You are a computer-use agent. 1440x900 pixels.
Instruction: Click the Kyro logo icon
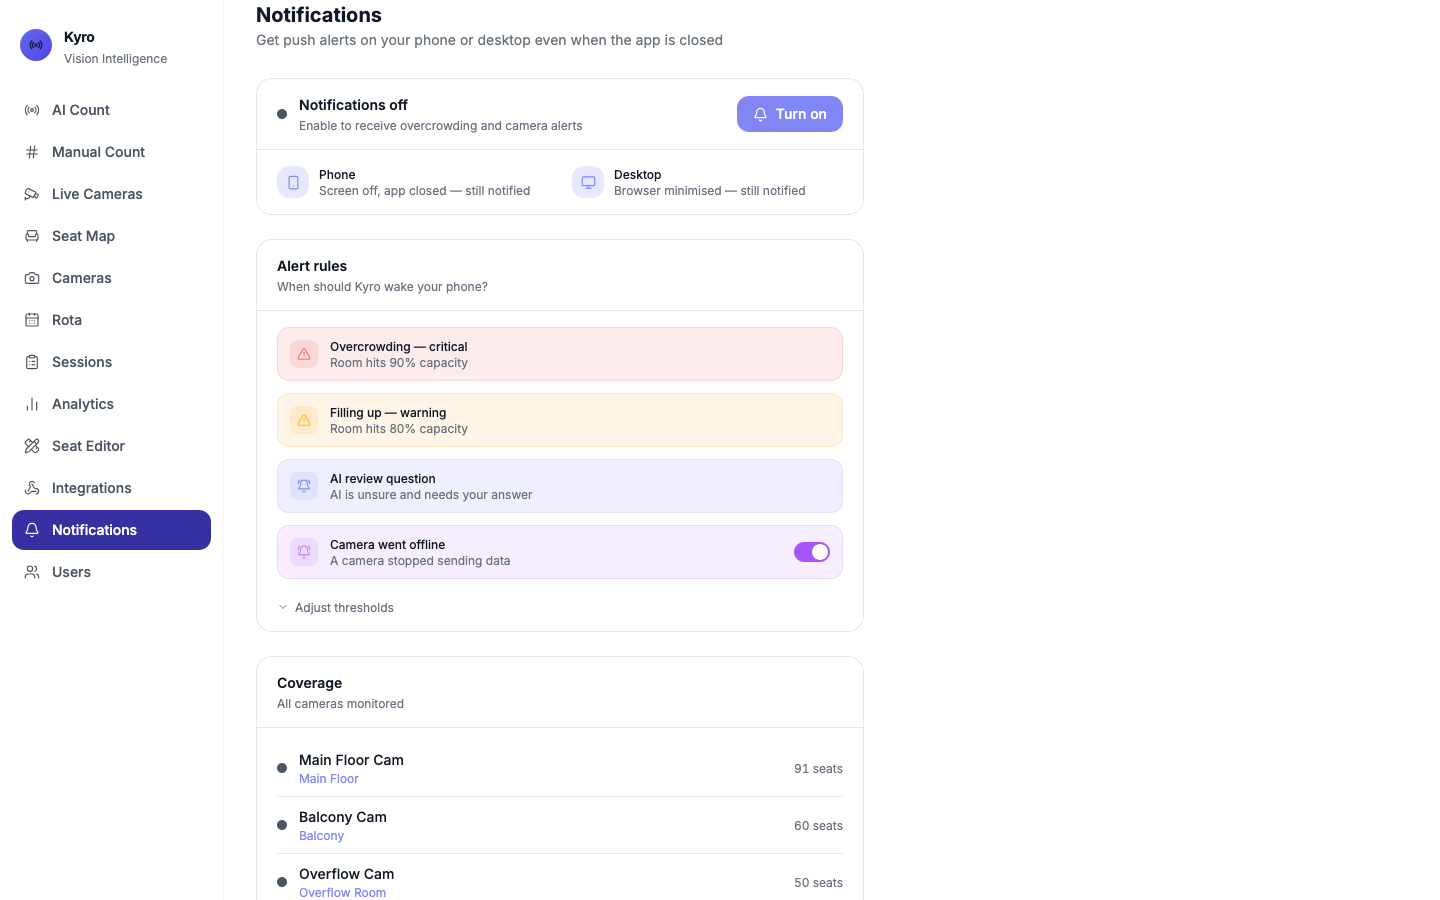tap(36, 45)
